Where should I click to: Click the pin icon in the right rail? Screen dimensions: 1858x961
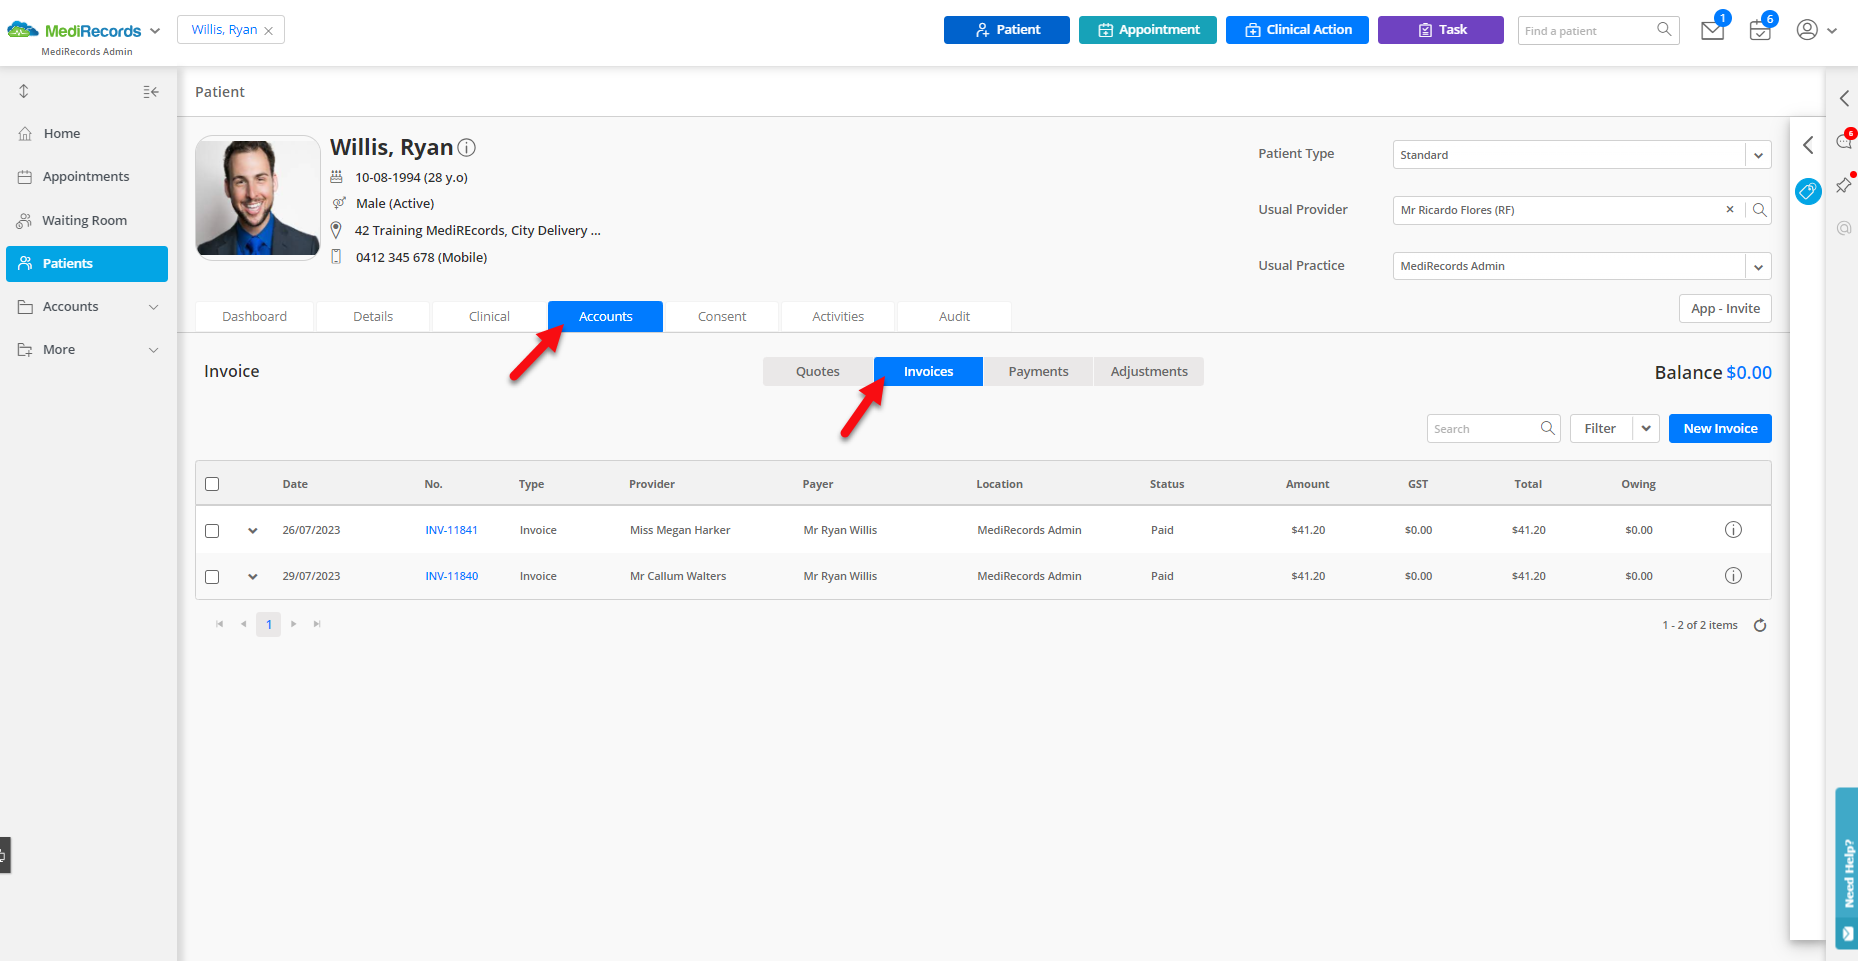(1844, 185)
